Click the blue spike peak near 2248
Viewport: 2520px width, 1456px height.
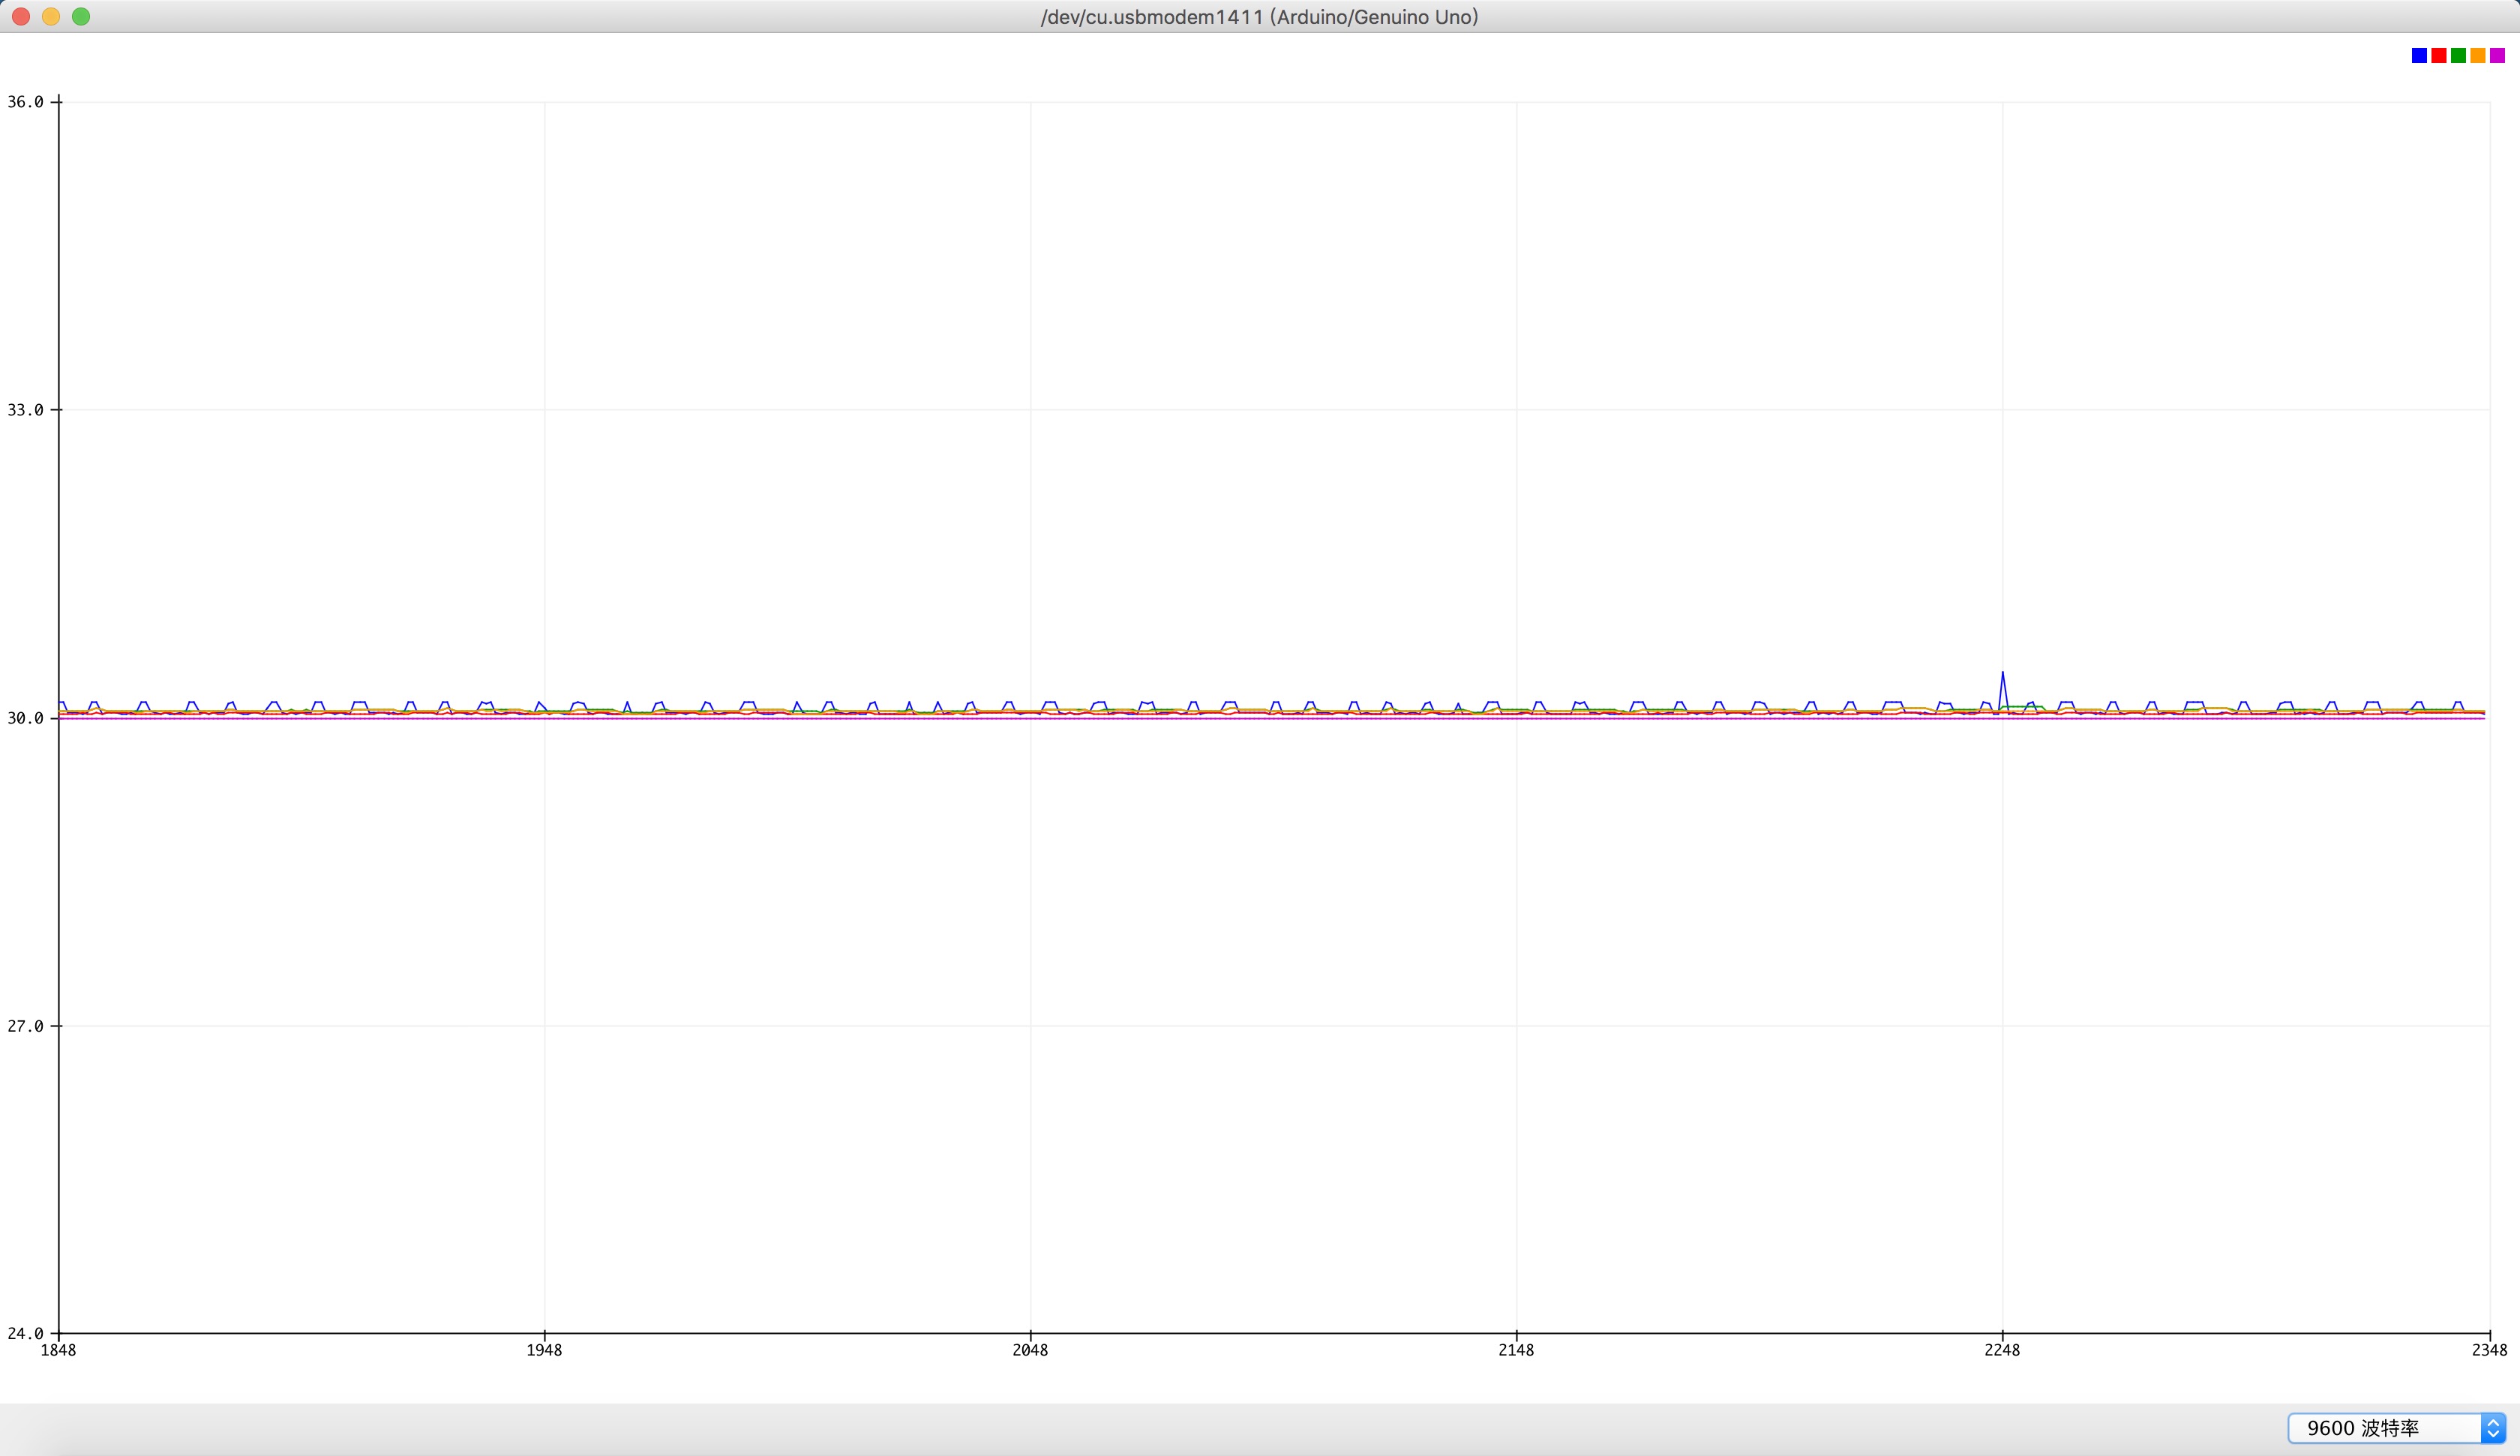2002,673
